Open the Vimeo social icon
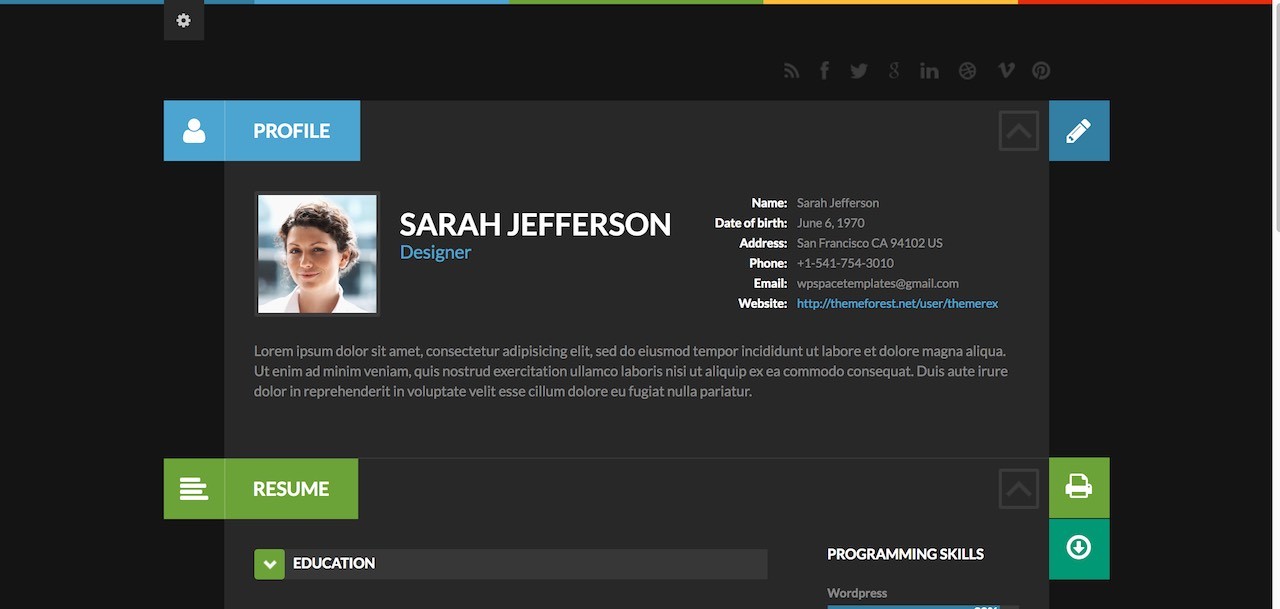 (x=1006, y=71)
